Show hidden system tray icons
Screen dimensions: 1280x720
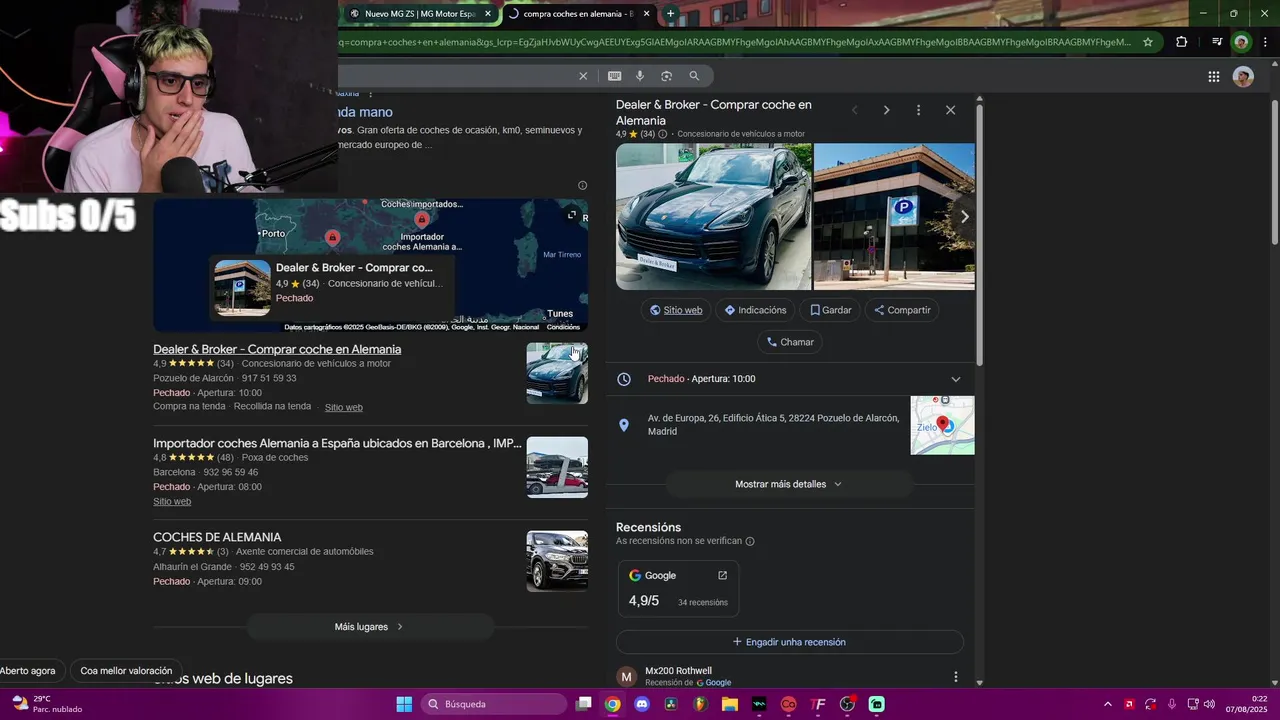(1107, 704)
